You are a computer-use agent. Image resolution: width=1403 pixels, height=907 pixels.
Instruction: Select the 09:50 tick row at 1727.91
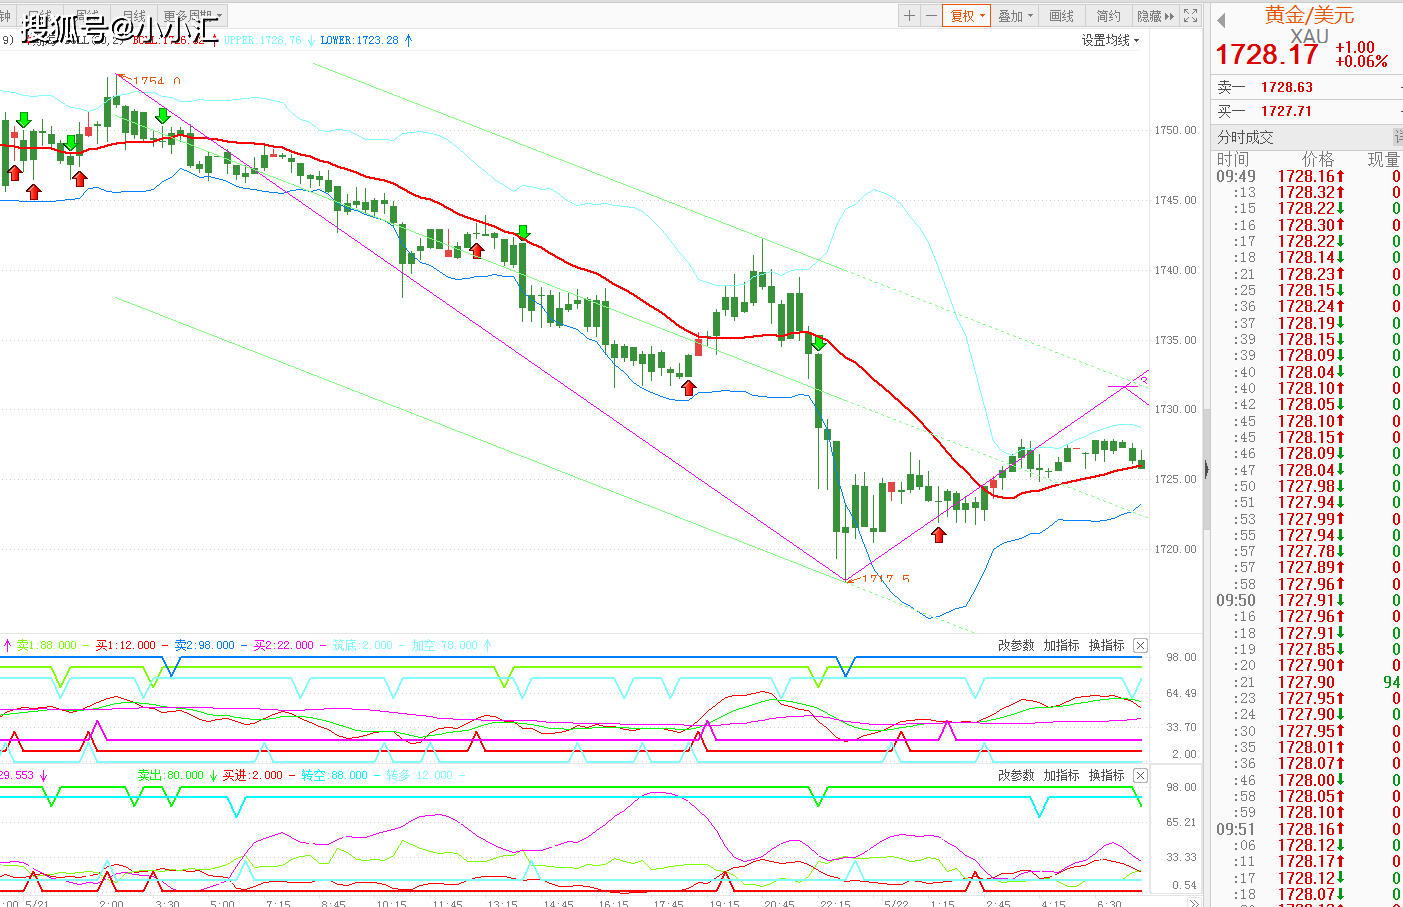click(1308, 600)
